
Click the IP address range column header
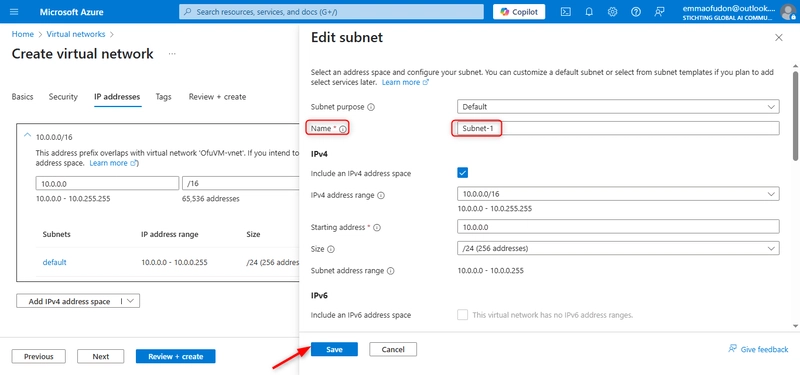point(170,235)
